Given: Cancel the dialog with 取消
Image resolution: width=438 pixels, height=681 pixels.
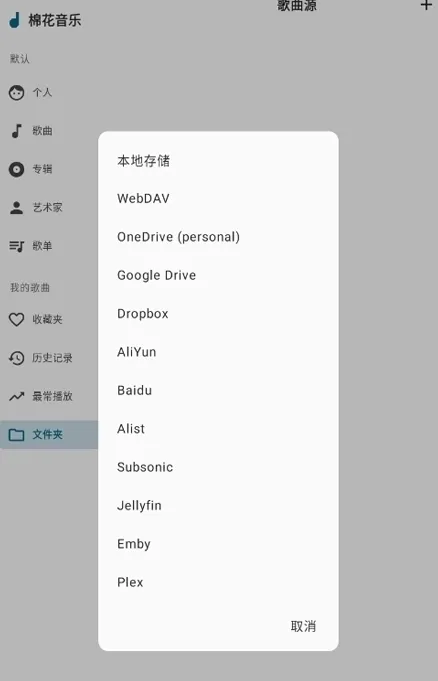Looking at the screenshot, I should [303, 626].
